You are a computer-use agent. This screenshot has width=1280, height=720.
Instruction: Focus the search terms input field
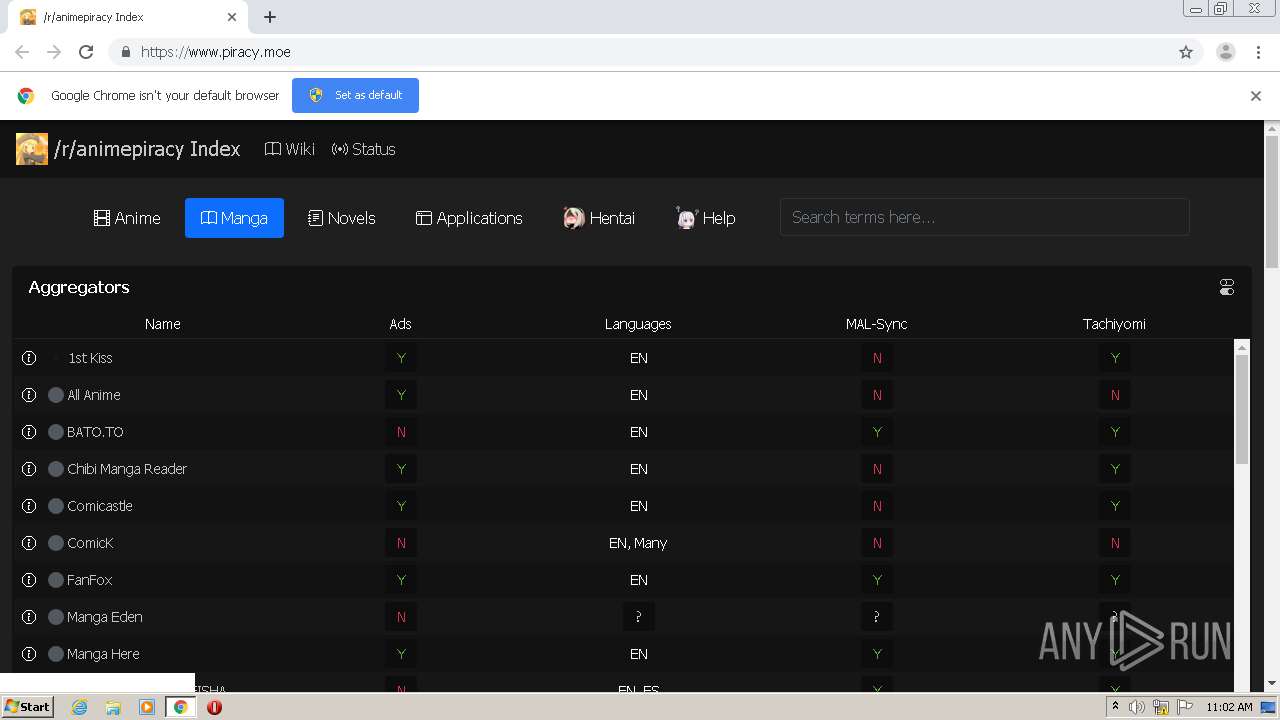pos(984,217)
